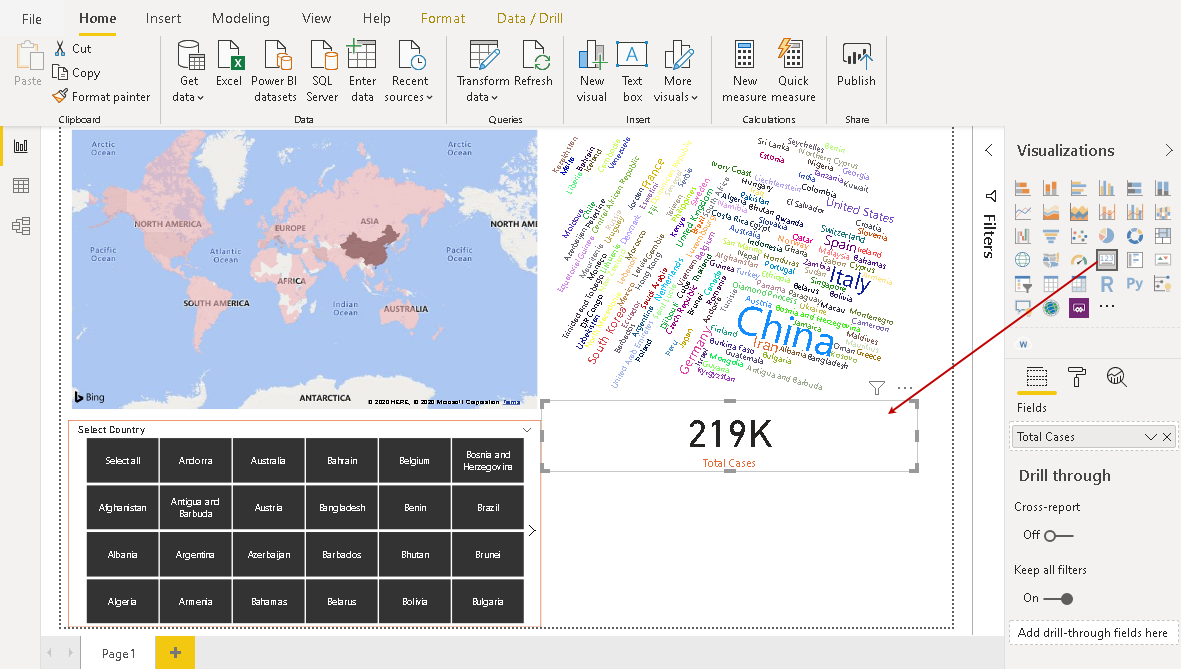Select the Waterfall chart visual
Screen dimensions: 1181x669
1022,236
